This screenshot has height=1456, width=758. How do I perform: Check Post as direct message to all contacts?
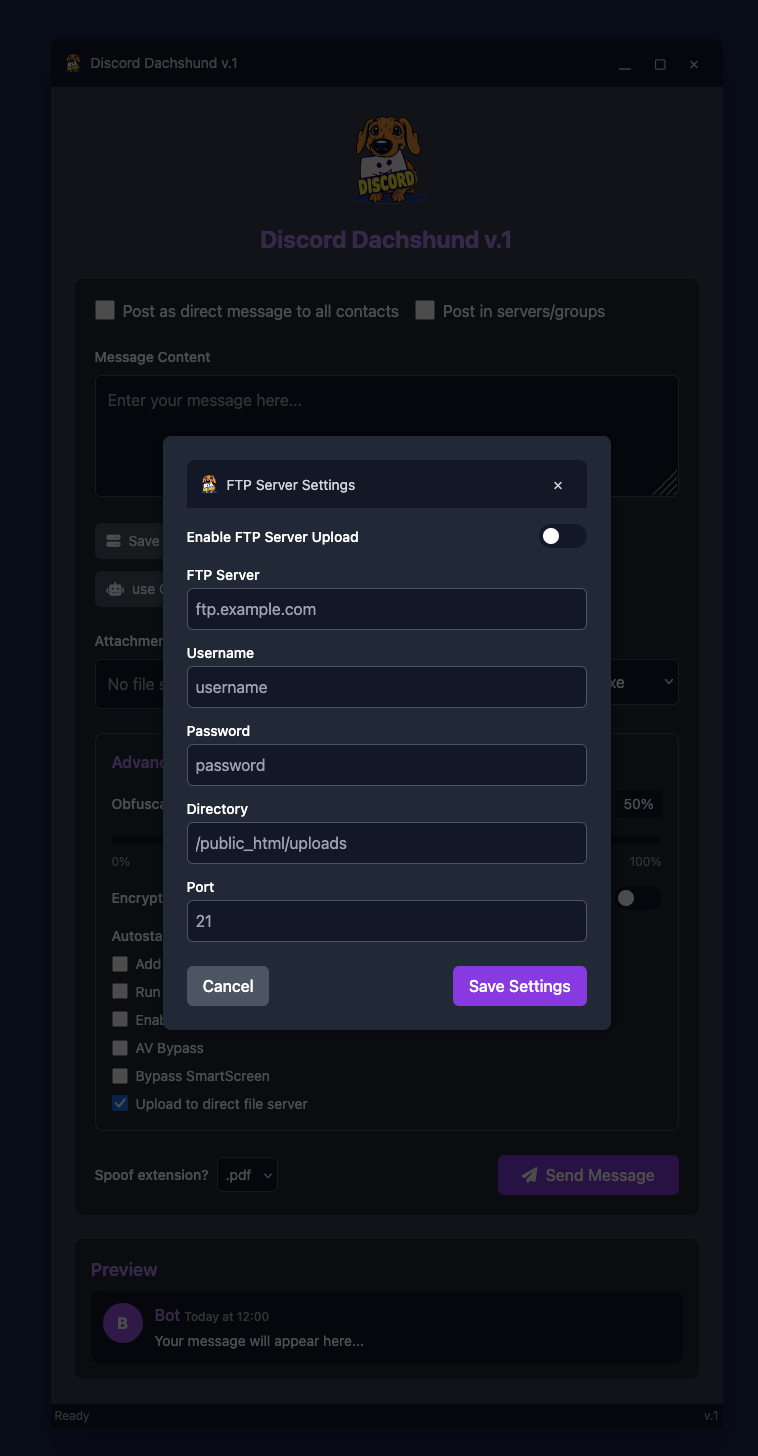[105, 310]
